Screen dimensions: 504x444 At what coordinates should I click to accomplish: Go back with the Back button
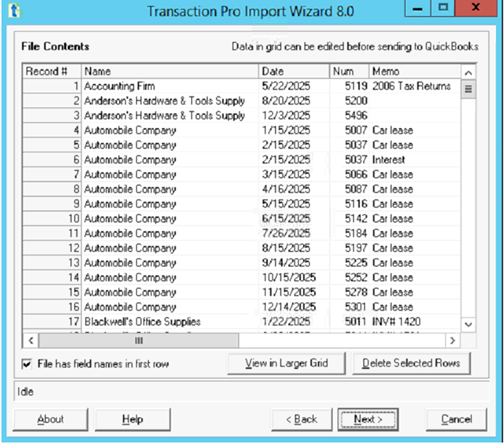pos(302,419)
